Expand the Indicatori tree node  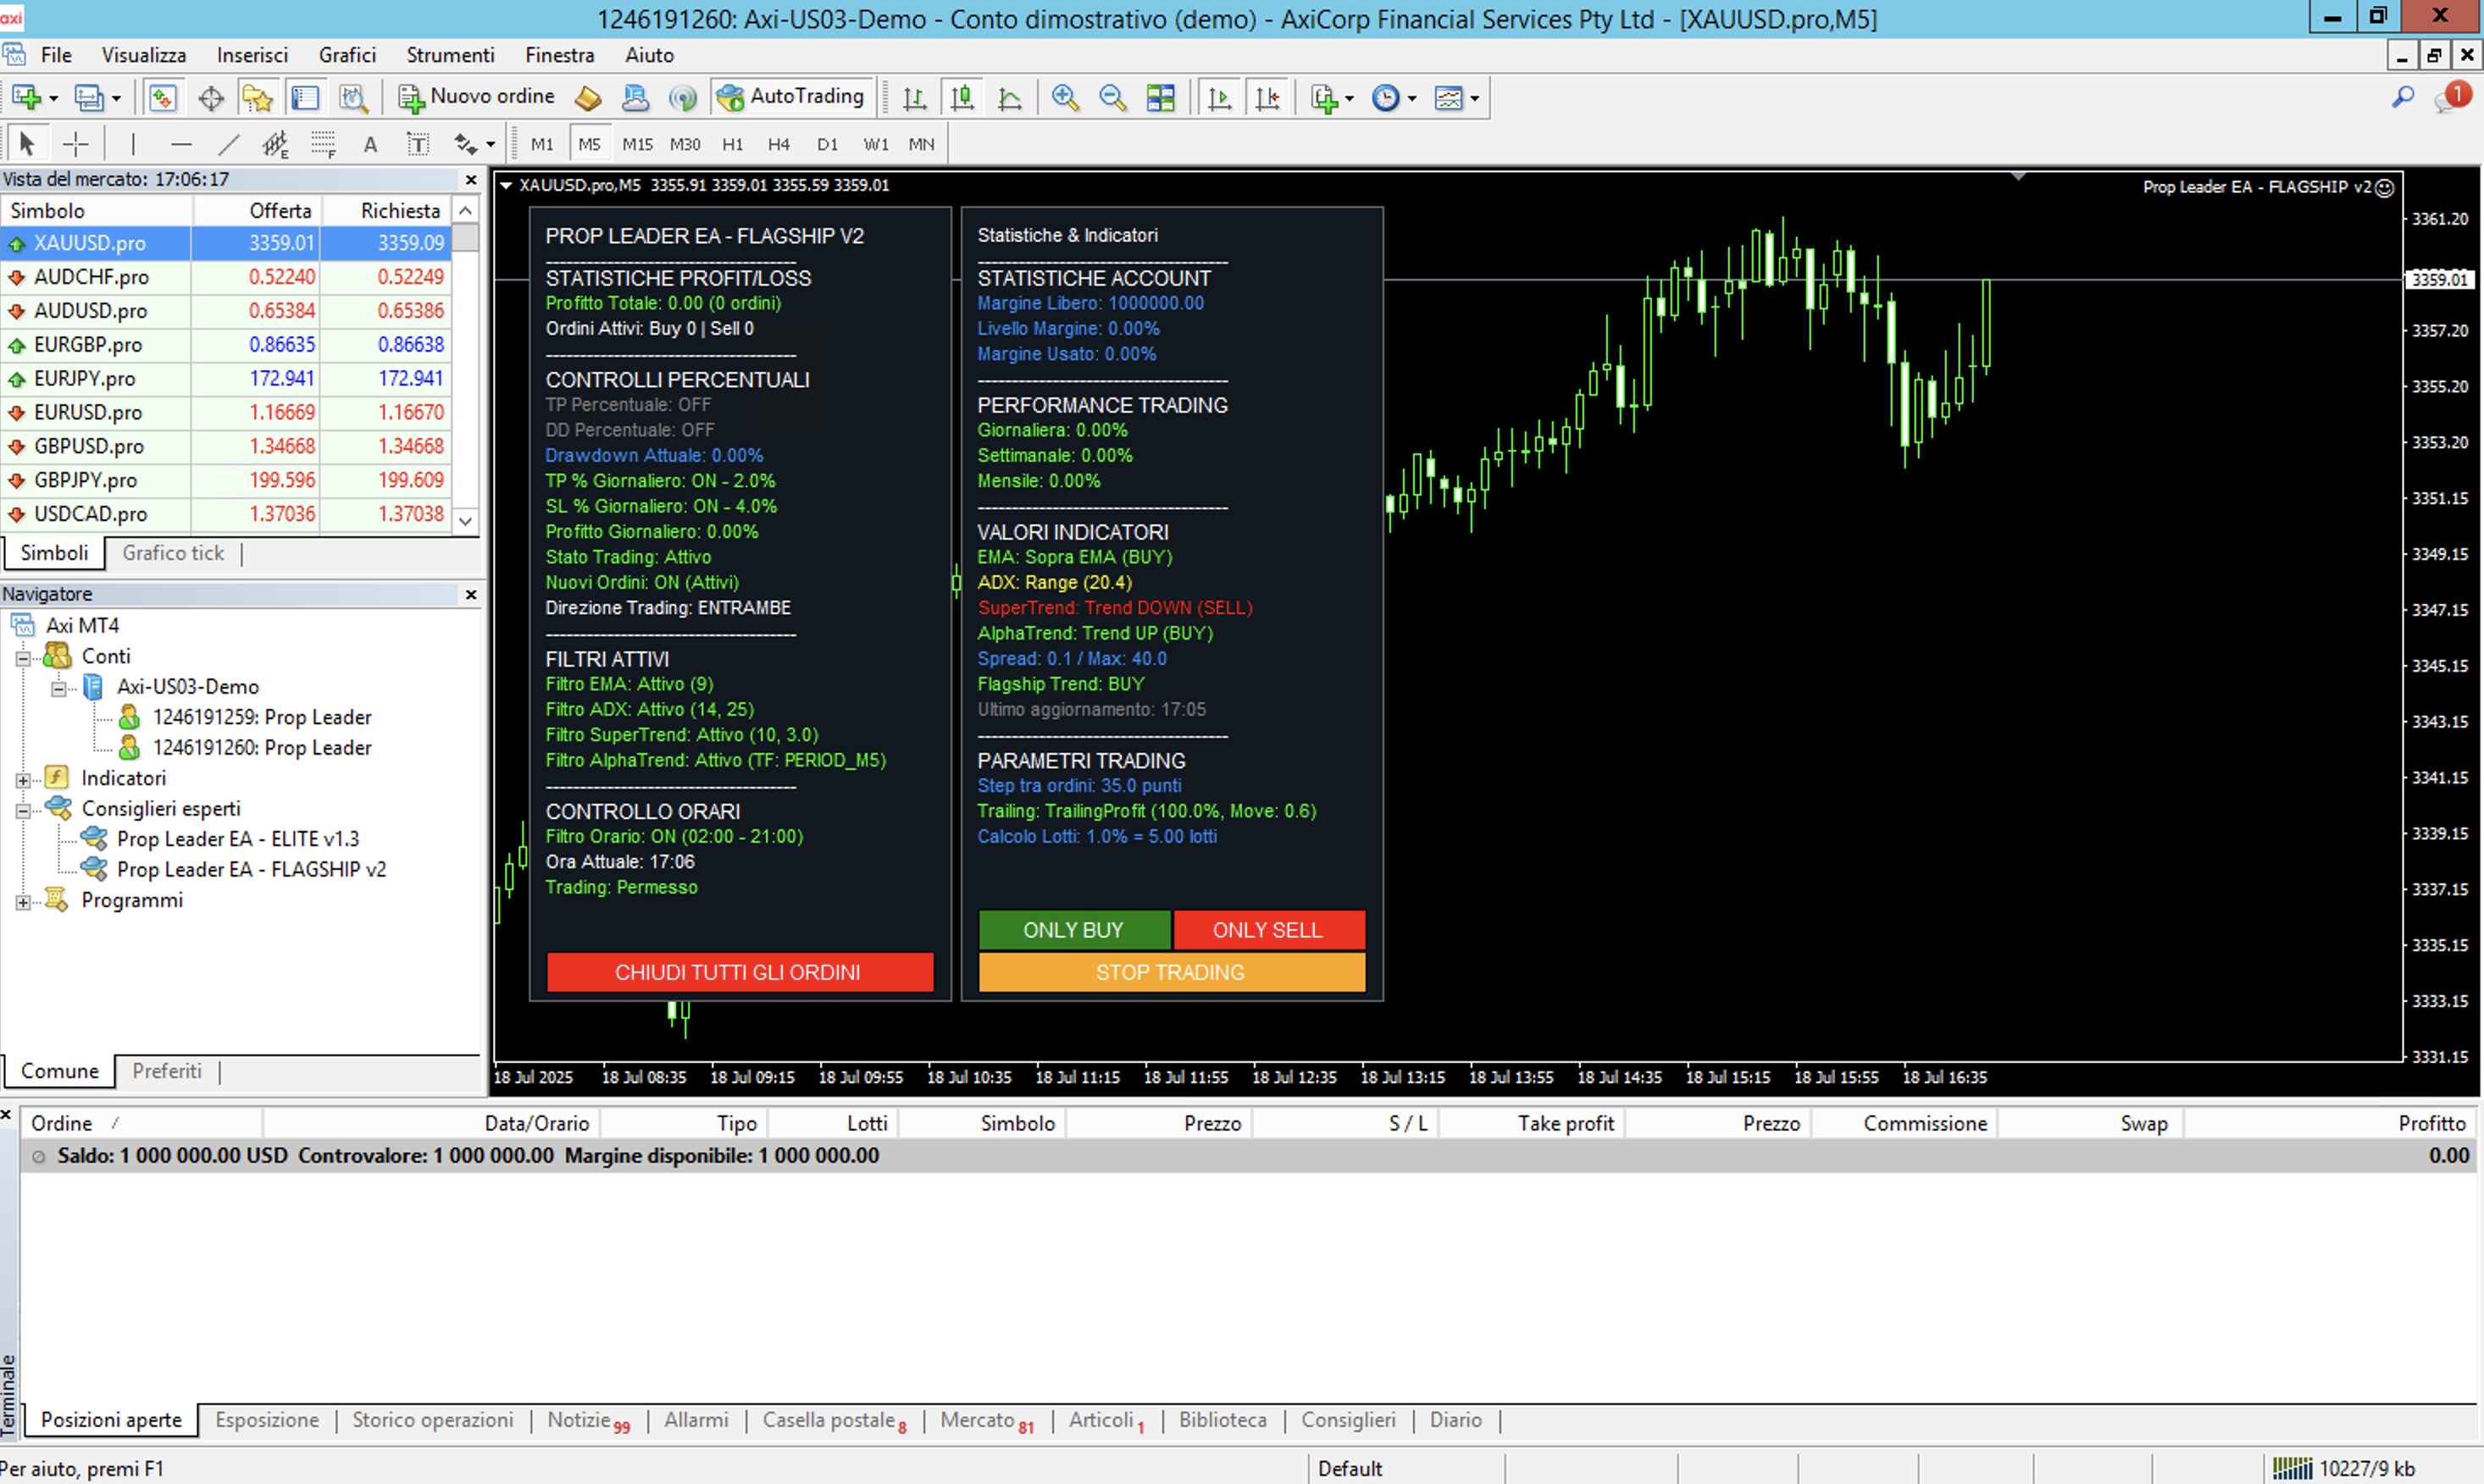tap(23, 779)
